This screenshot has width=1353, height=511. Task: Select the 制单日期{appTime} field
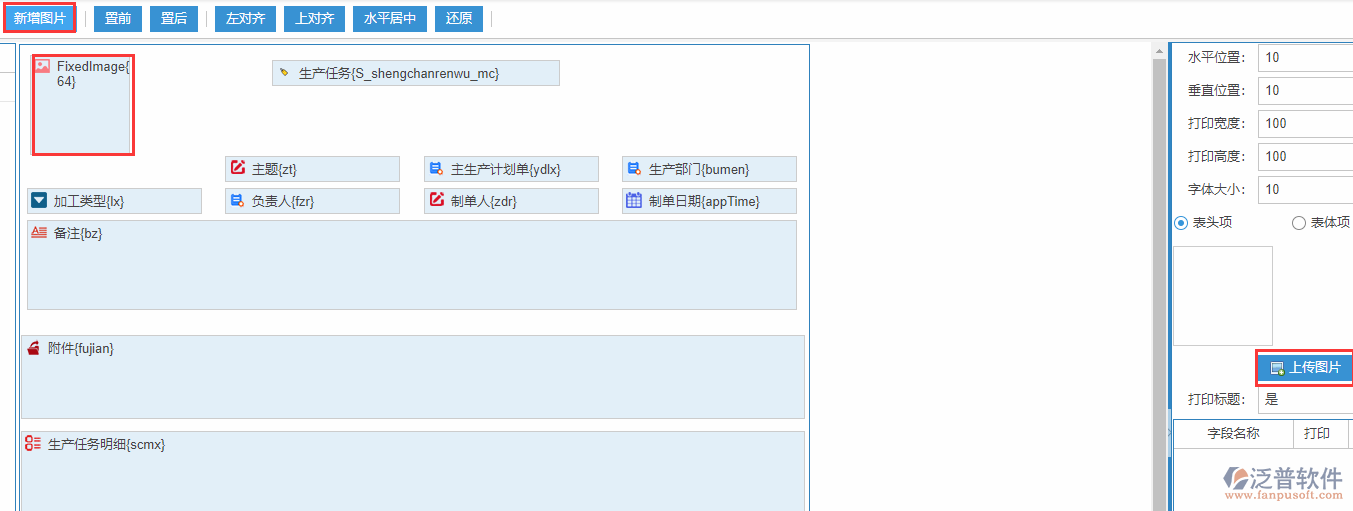[709, 201]
